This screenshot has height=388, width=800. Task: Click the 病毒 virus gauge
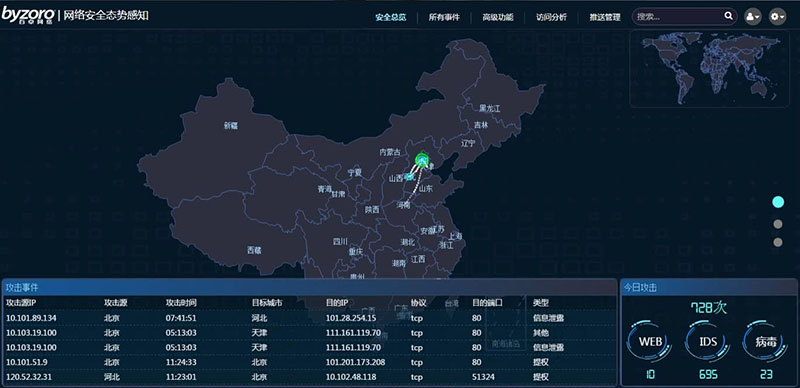click(766, 342)
